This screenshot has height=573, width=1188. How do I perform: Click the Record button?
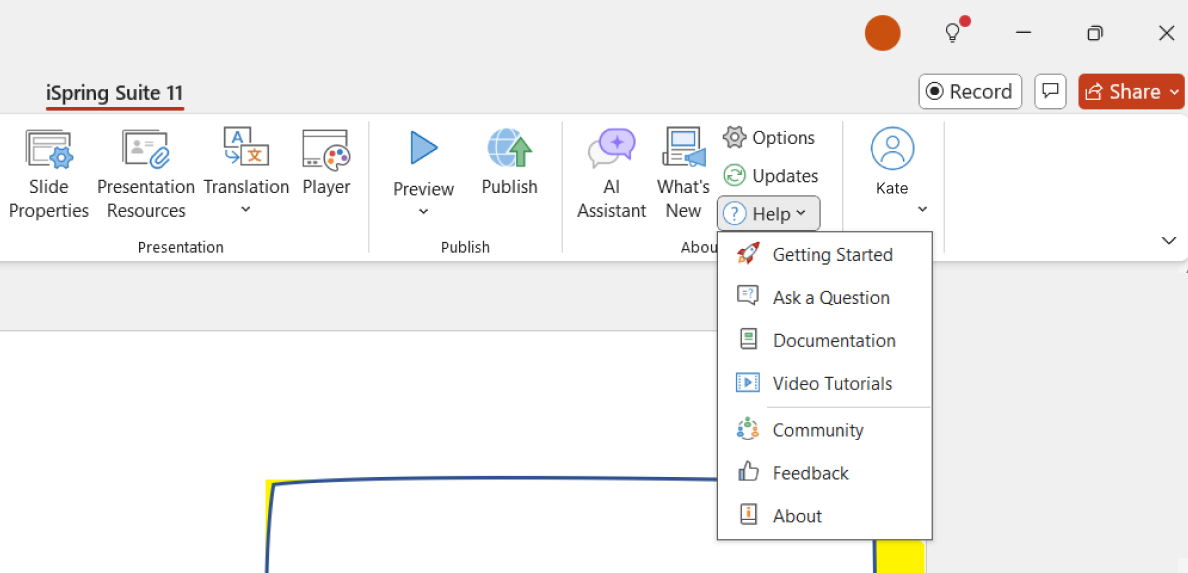point(970,92)
